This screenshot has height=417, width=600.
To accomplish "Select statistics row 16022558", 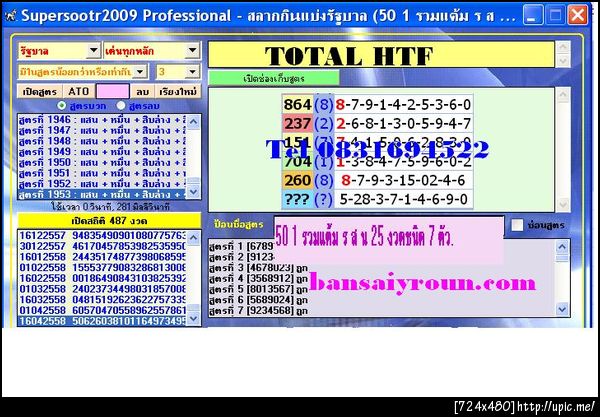I will [102, 278].
